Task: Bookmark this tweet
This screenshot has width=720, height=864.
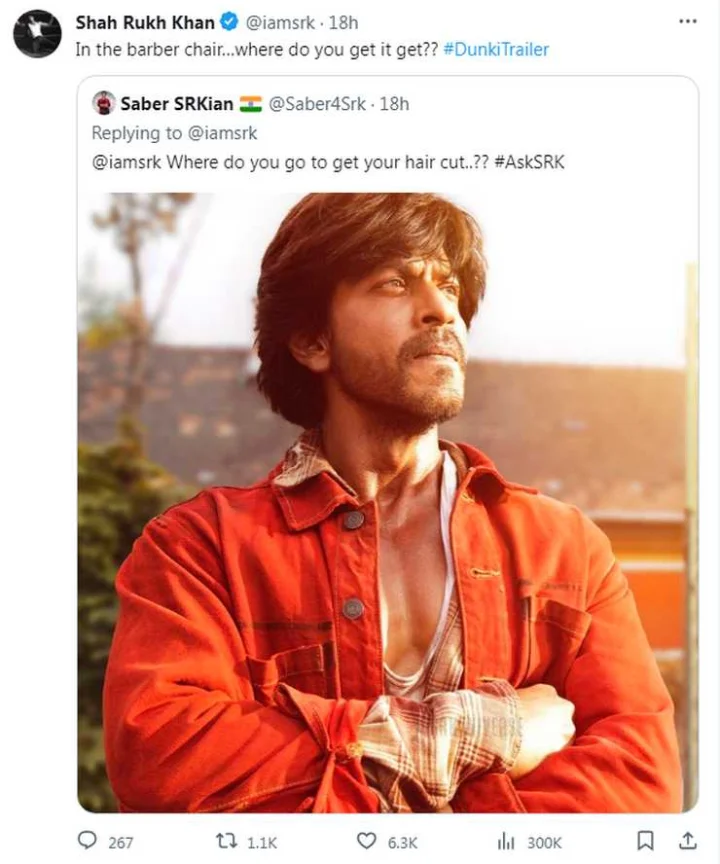Action: click(x=645, y=841)
